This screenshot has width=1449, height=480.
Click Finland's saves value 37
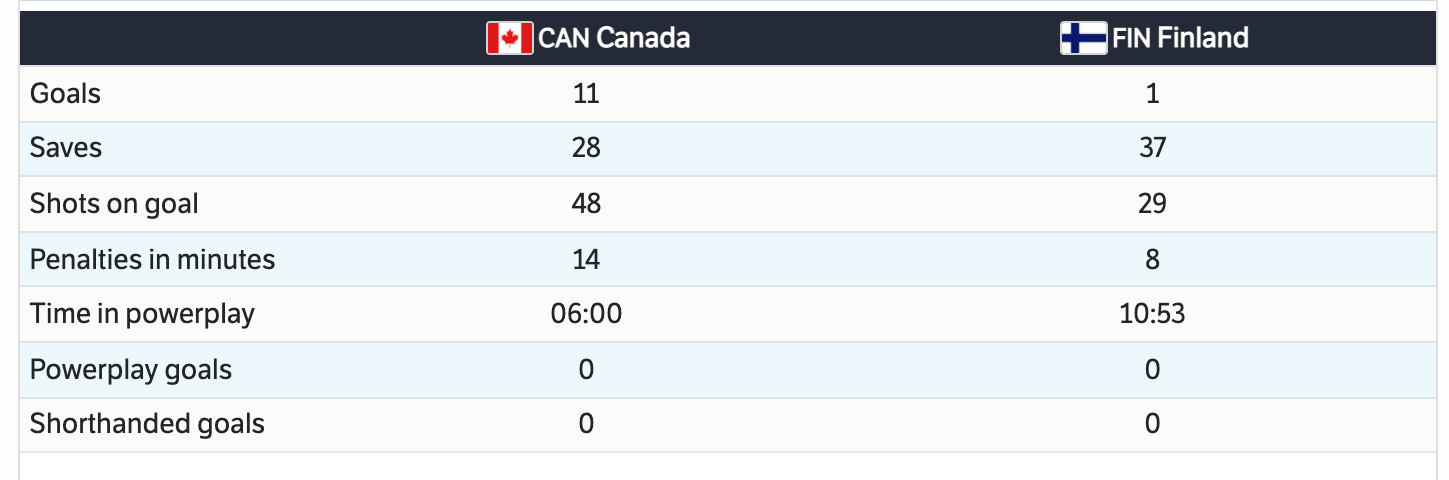coord(1152,148)
